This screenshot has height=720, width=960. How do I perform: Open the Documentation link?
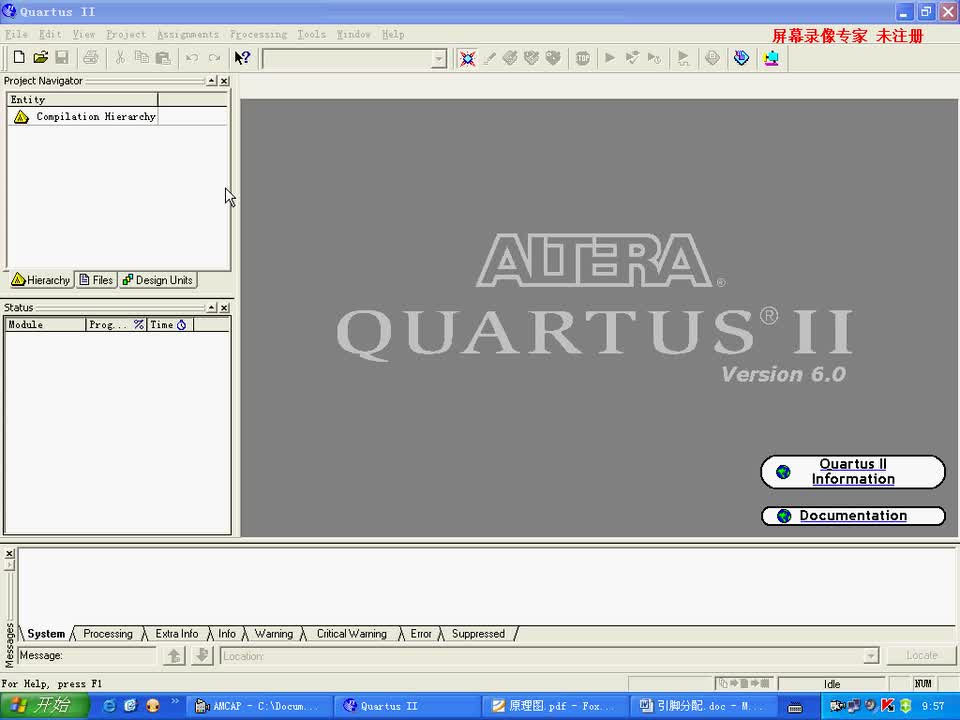pyautogui.click(x=853, y=516)
